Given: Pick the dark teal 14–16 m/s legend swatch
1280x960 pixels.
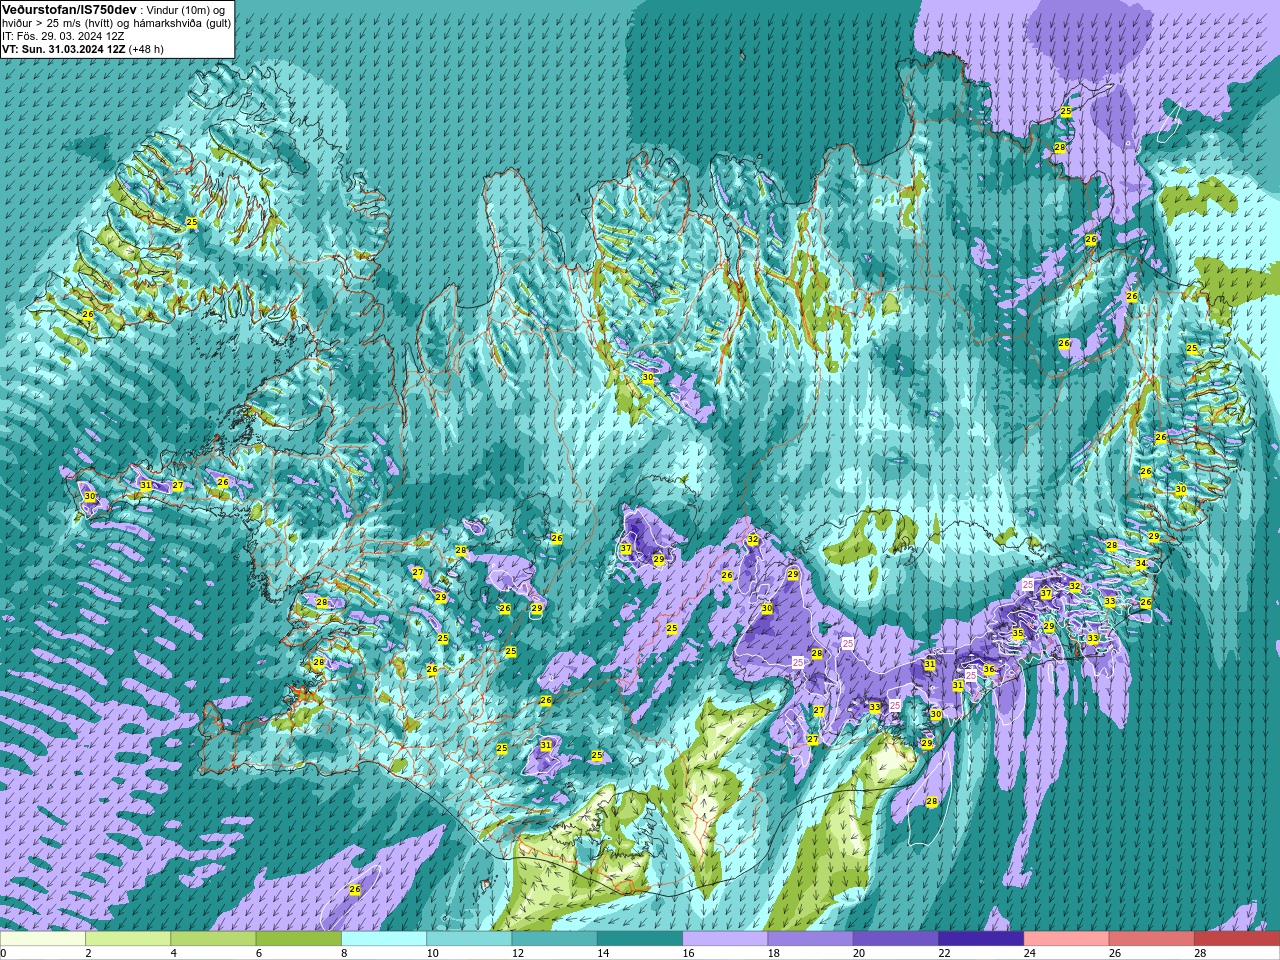Looking at the screenshot, I should pyautogui.click(x=640, y=939).
